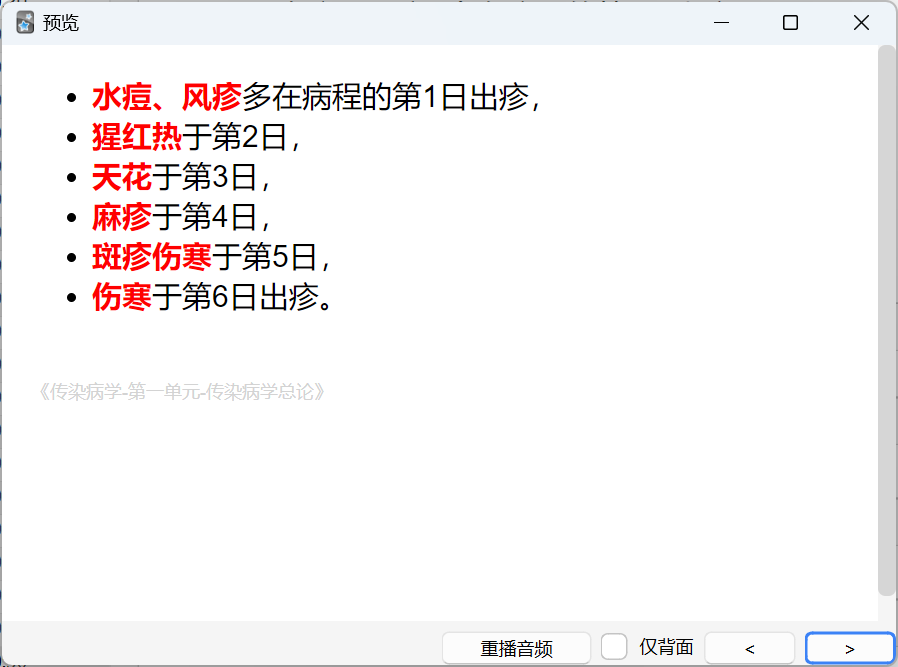898x667 pixels.
Task: Click the text 多在病程的第1日出疹
Action: [385, 97]
